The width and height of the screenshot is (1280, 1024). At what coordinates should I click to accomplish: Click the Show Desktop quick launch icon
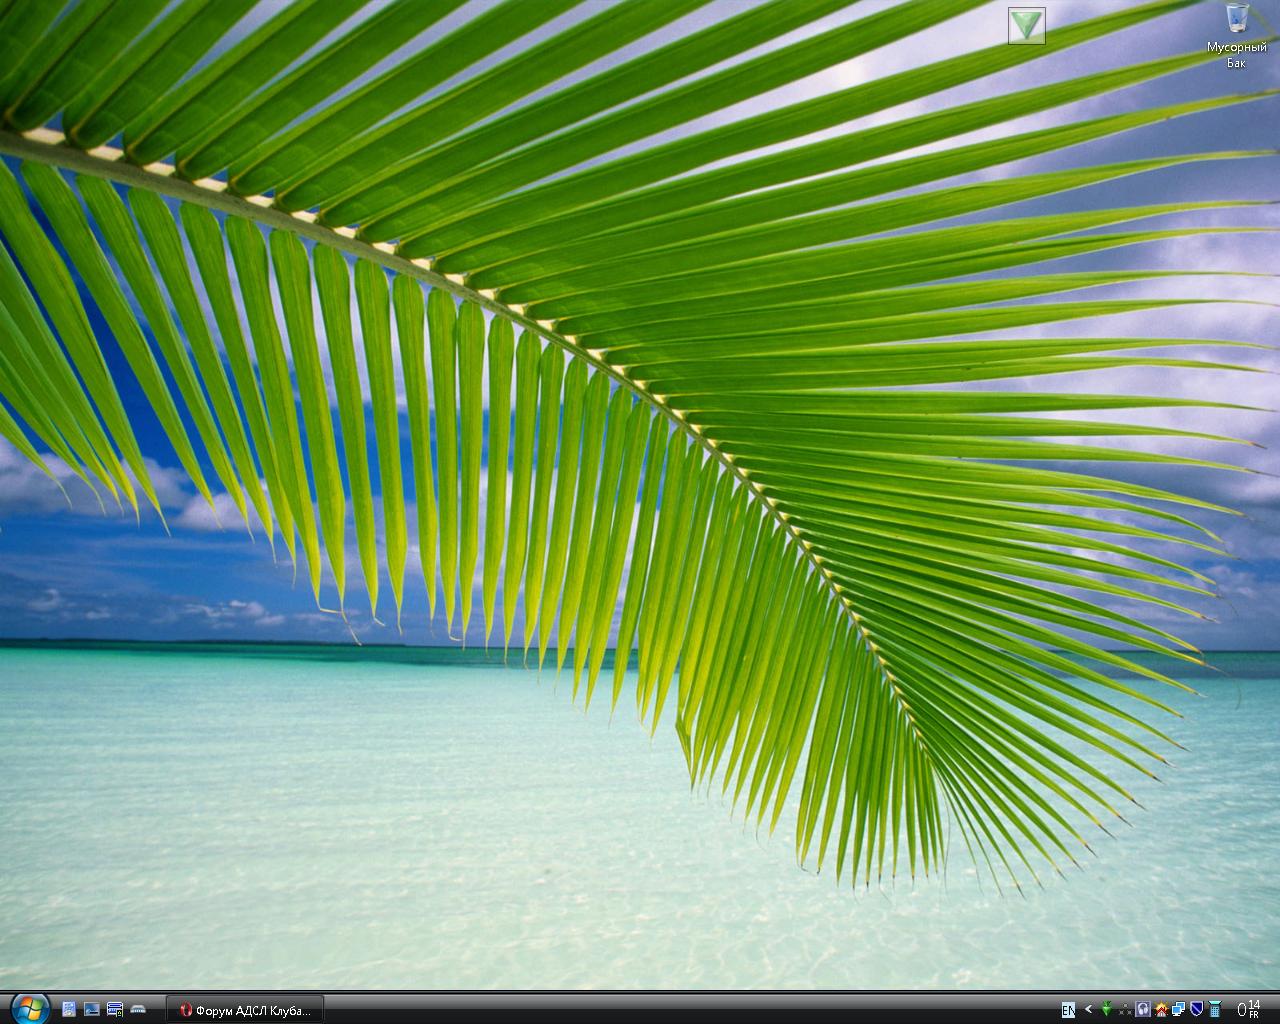92,1009
